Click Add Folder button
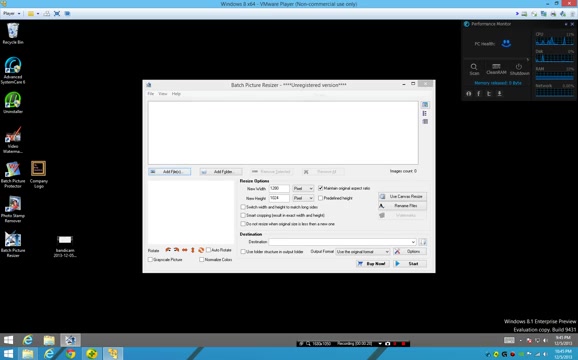Screen dimensions: 578x360 coord(221,172)
